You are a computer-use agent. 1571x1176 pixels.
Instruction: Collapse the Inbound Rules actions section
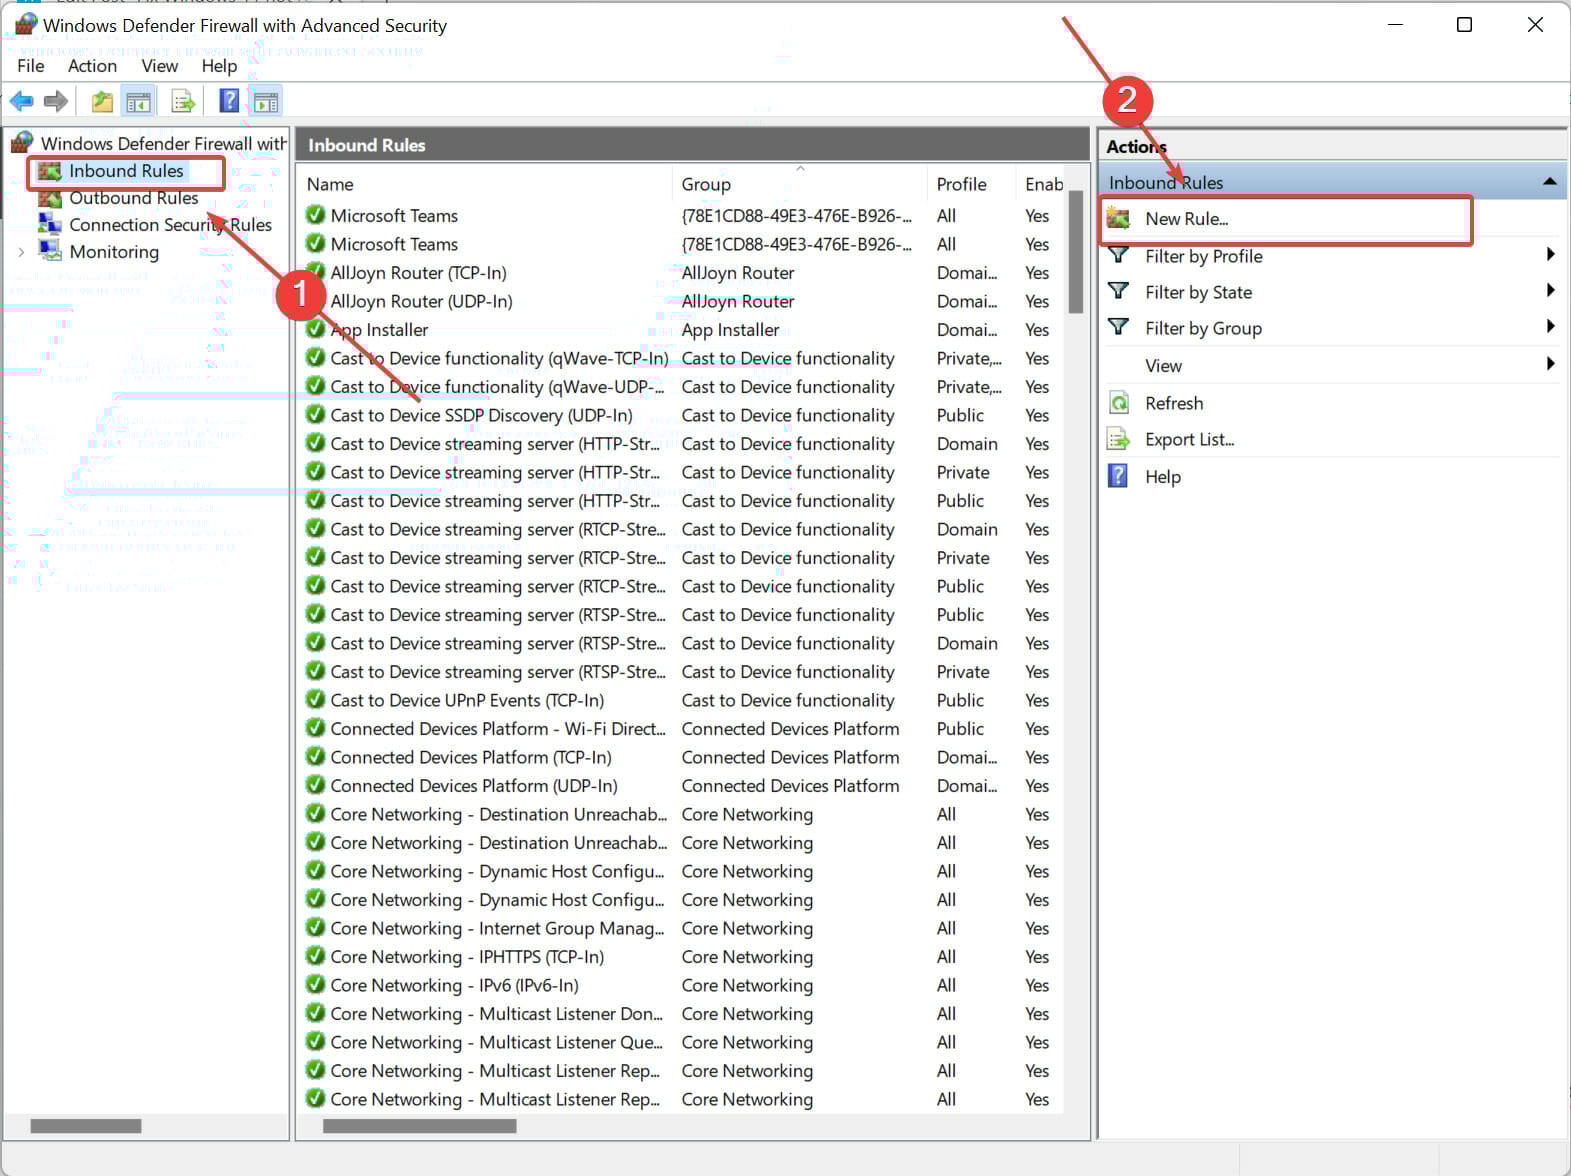1548,182
